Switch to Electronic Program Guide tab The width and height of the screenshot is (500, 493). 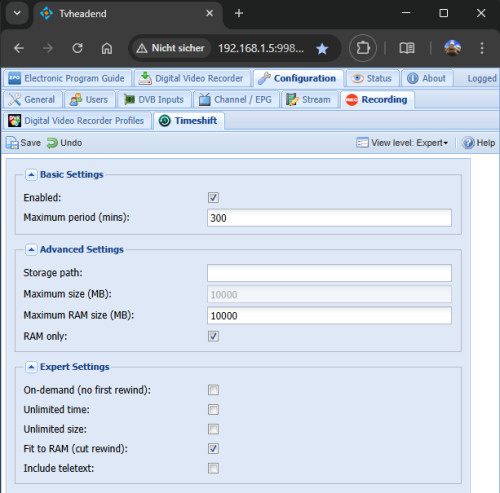click(67, 78)
